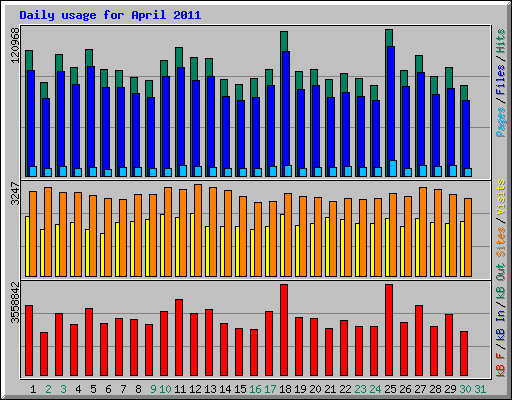This screenshot has height=400, width=512.
Task: Select the 120968 axis value
Action: coord(15,45)
